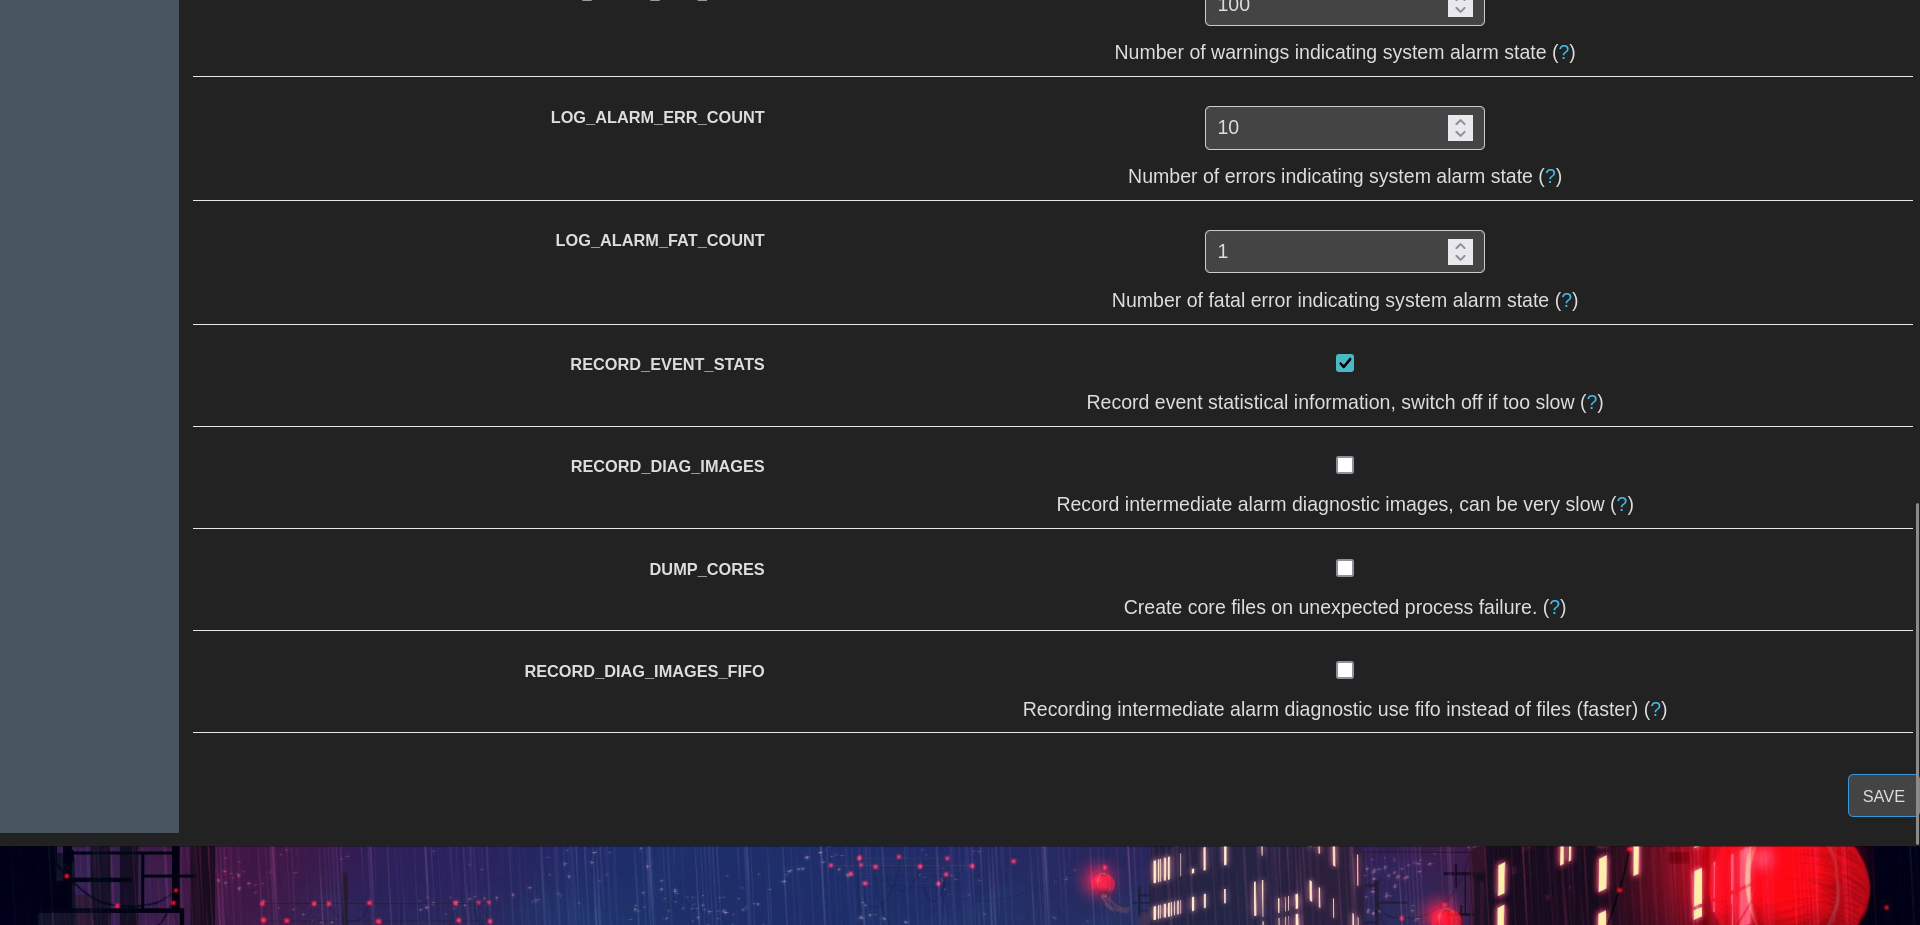Increment the LOG_ALARM_ERR_COUNT spinner value
This screenshot has width=1920, height=925.
click(1459, 123)
